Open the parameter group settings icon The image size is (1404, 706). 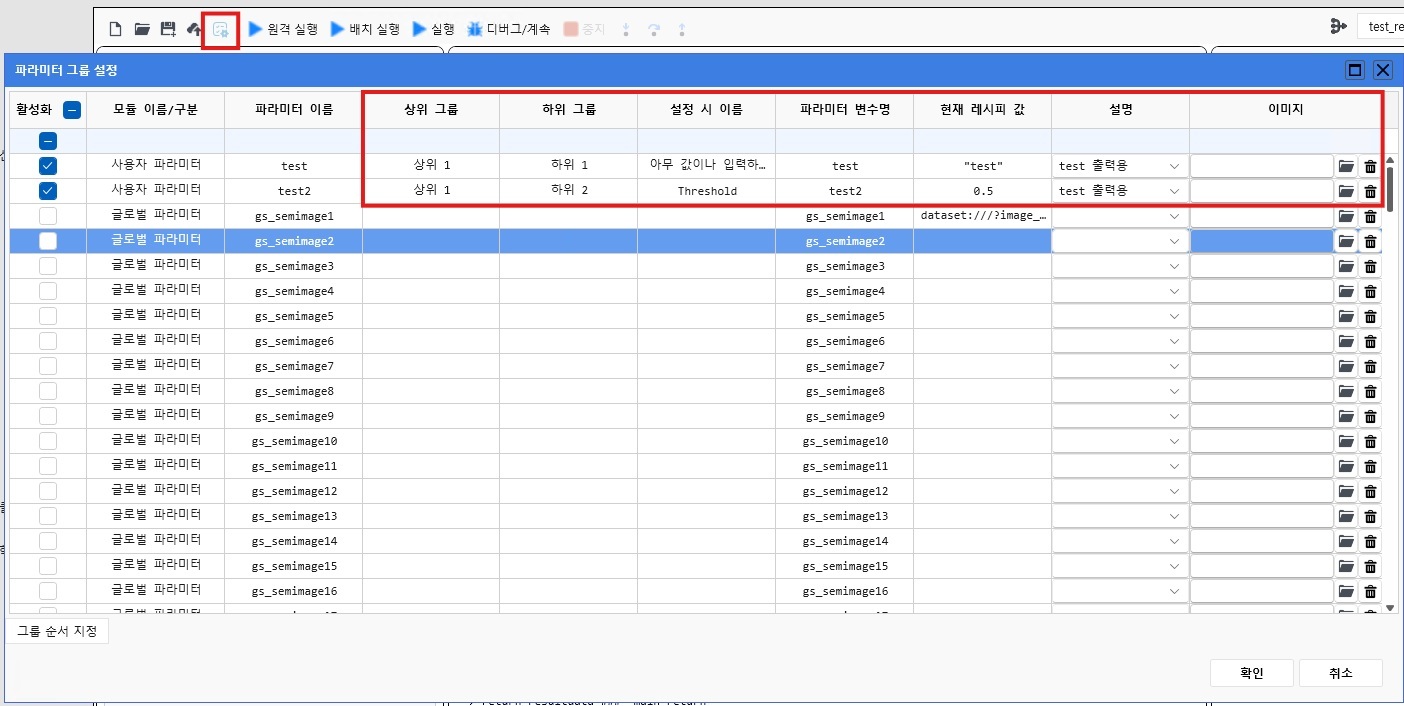click(x=220, y=28)
